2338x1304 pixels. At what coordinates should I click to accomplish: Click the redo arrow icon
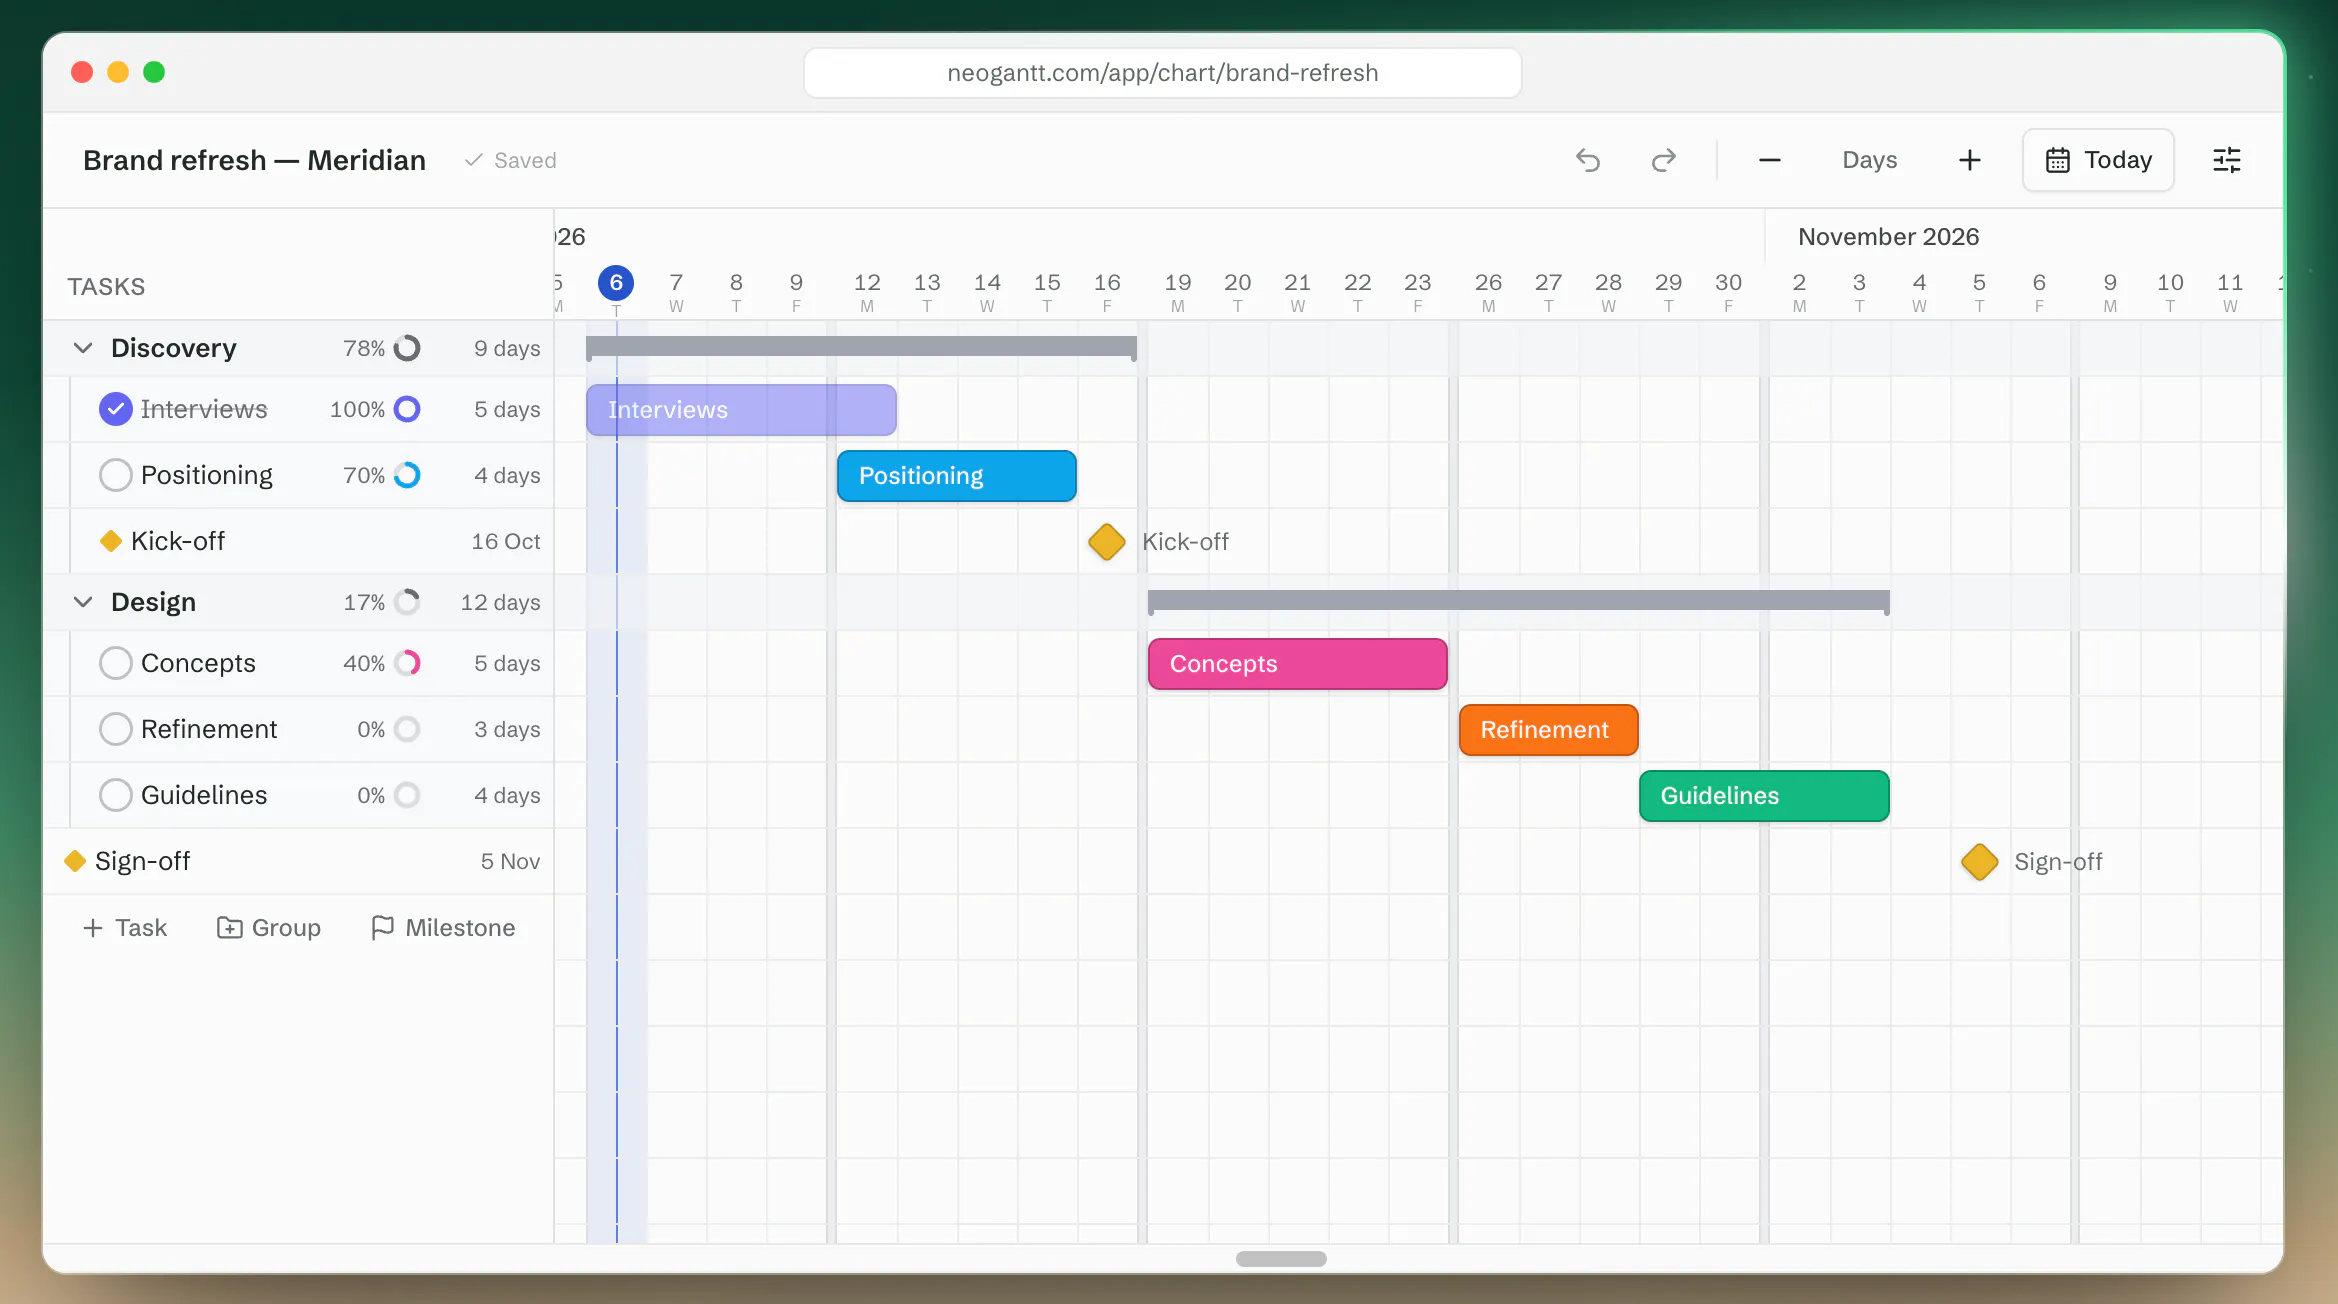(1663, 160)
